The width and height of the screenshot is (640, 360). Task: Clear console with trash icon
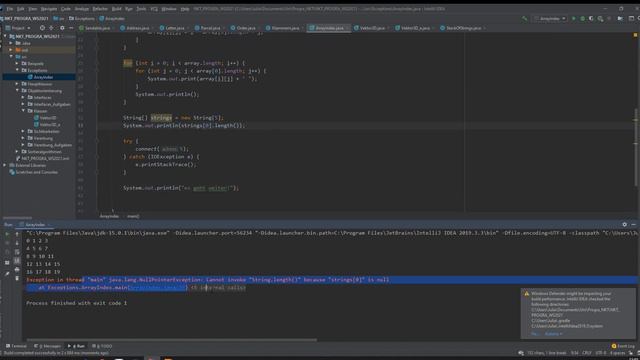click(x=17, y=278)
